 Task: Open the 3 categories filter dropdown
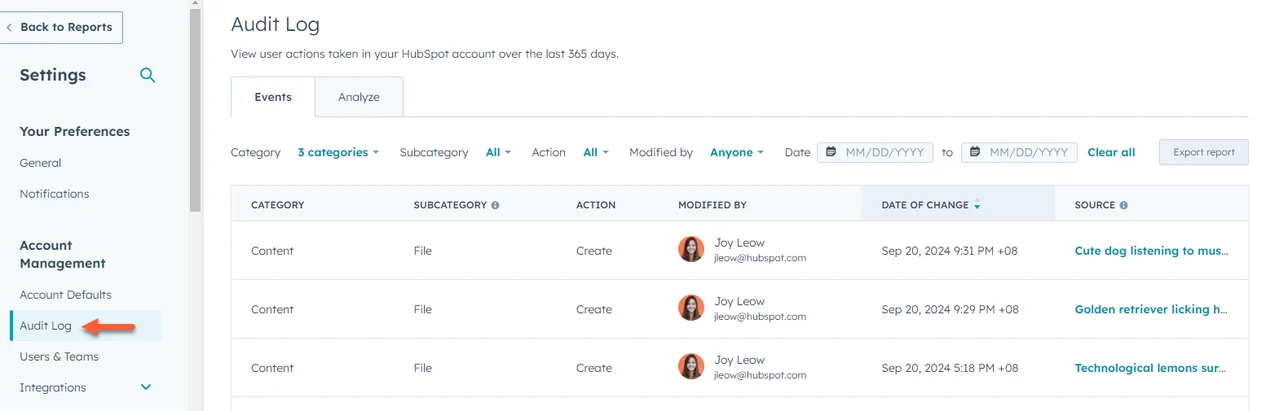click(x=338, y=152)
